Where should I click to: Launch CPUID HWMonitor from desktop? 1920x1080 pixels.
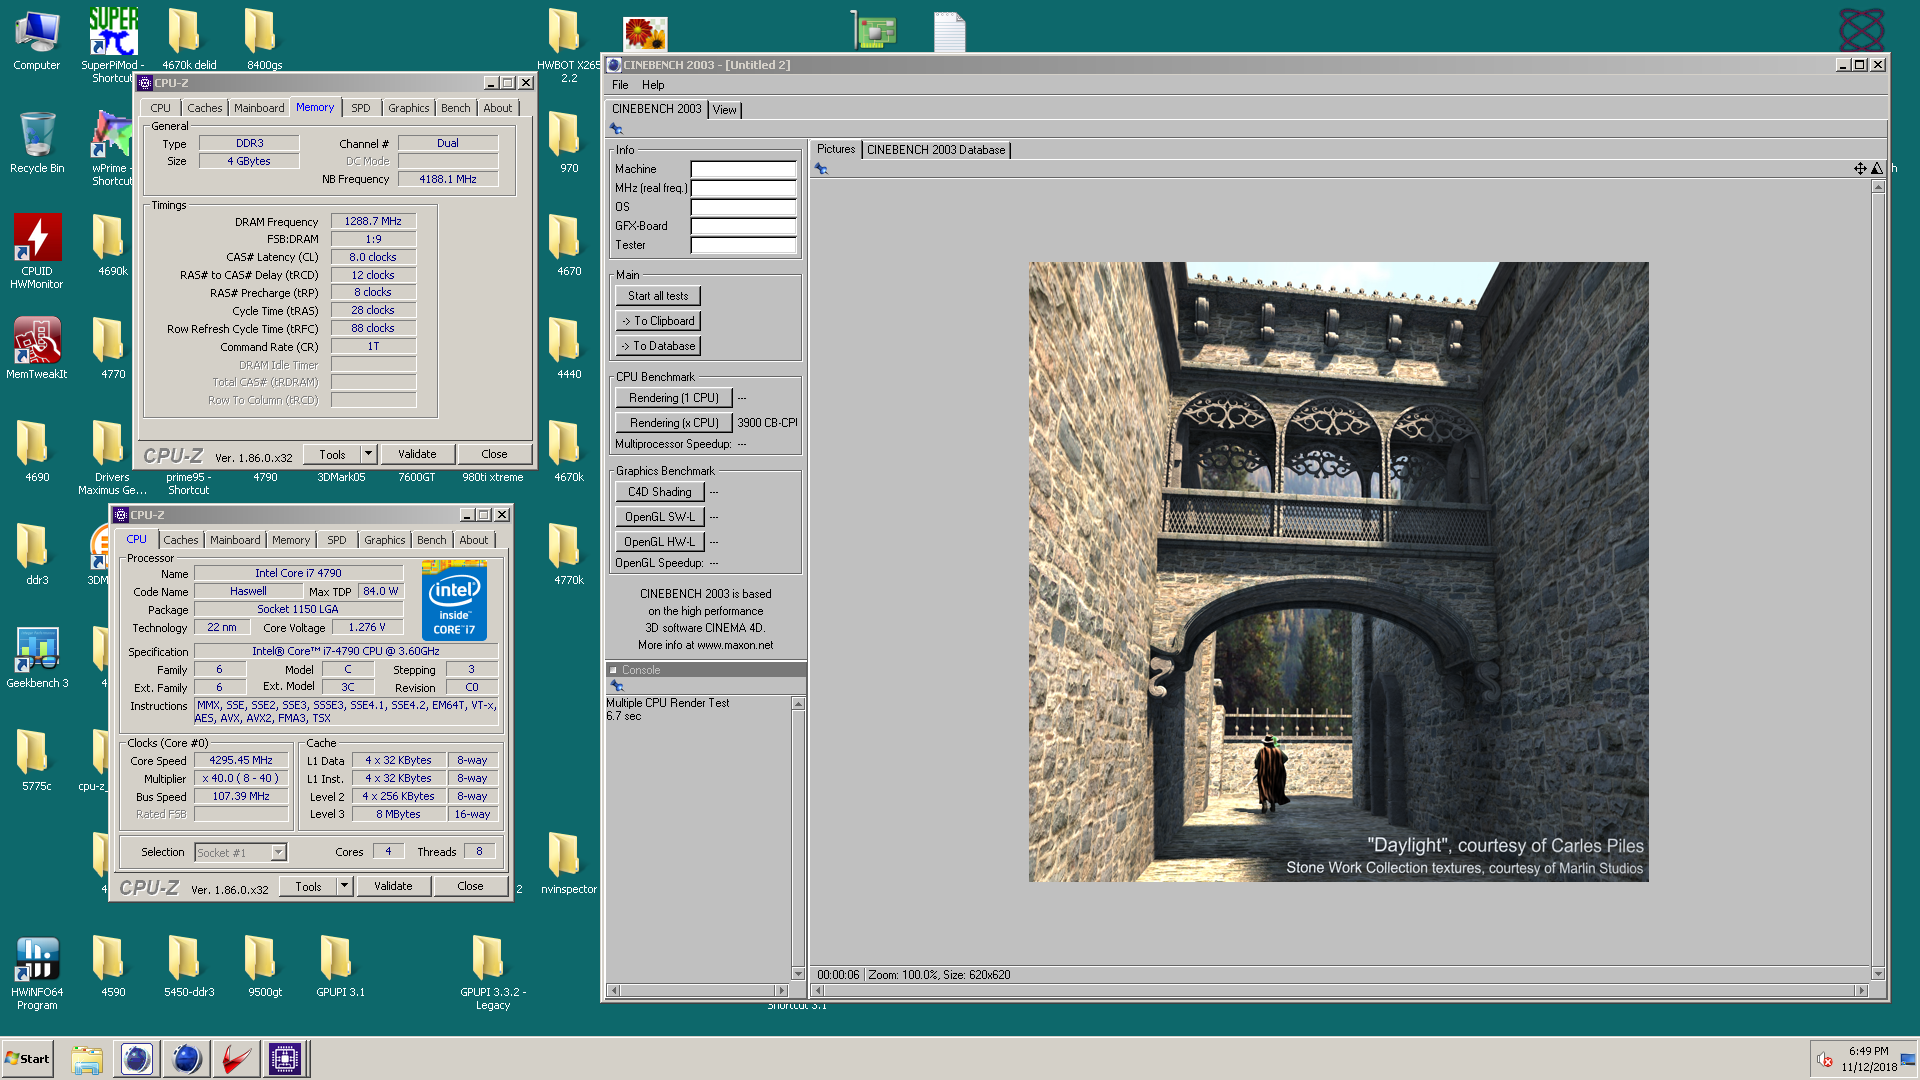coord(37,252)
